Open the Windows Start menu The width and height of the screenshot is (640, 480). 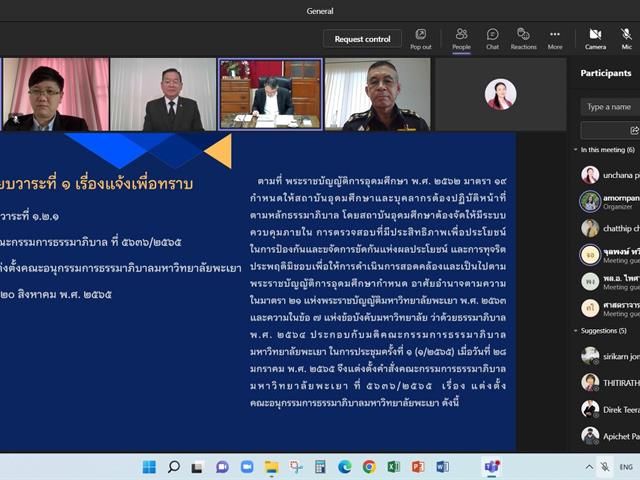tap(149, 467)
